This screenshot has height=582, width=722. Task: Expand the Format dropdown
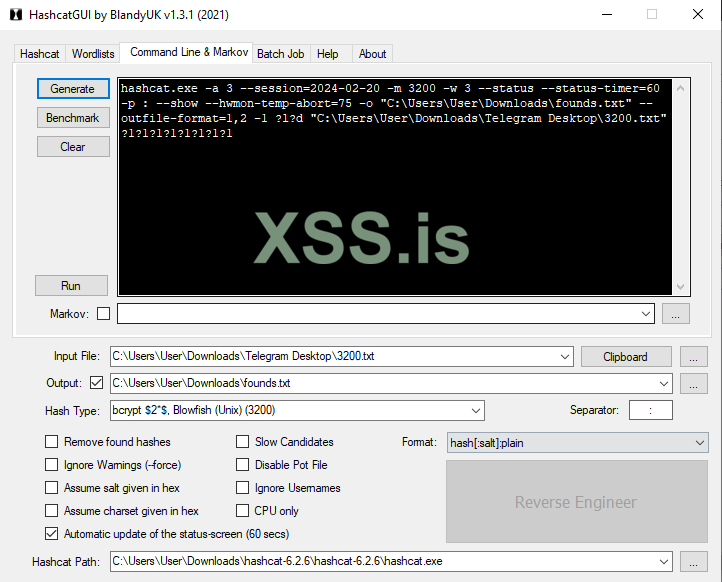700,443
